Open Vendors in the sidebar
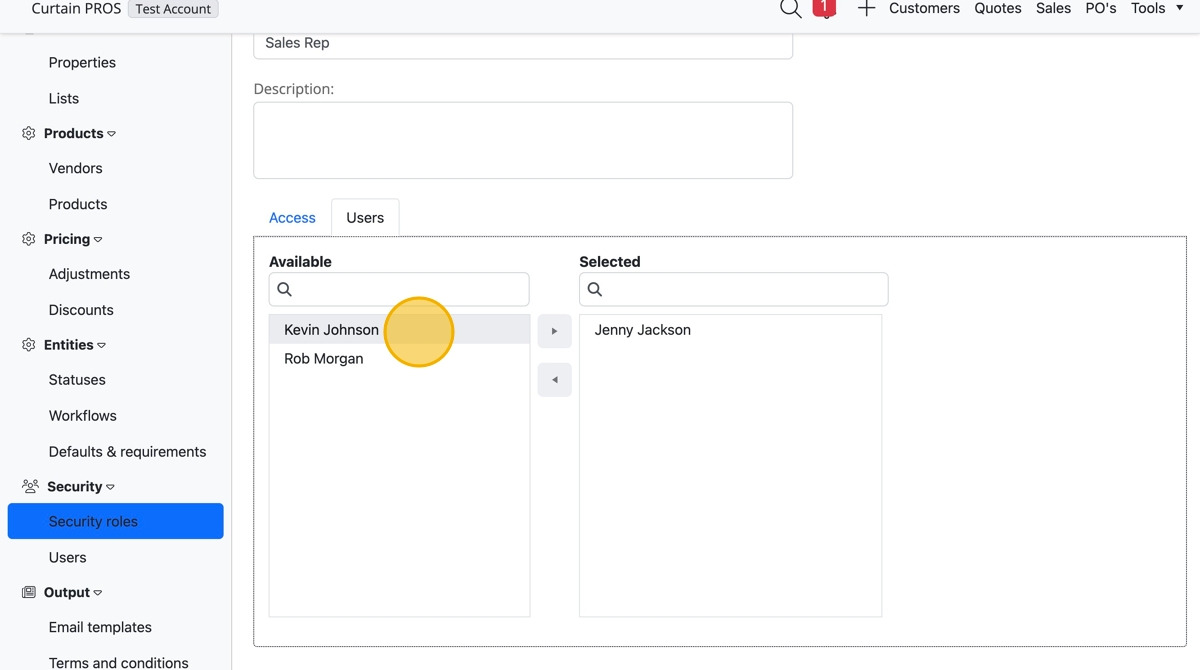1200x670 pixels. [76, 168]
